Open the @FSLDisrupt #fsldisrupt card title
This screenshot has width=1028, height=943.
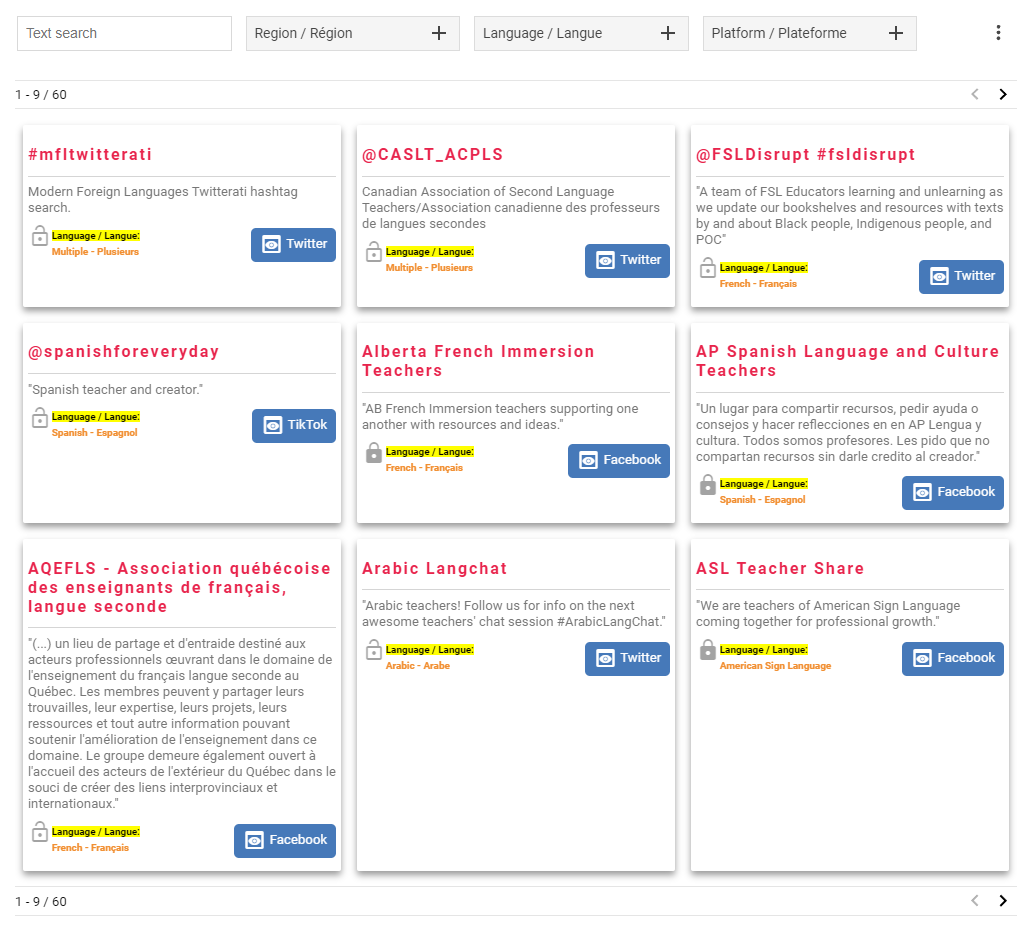pyautogui.click(x=807, y=154)
